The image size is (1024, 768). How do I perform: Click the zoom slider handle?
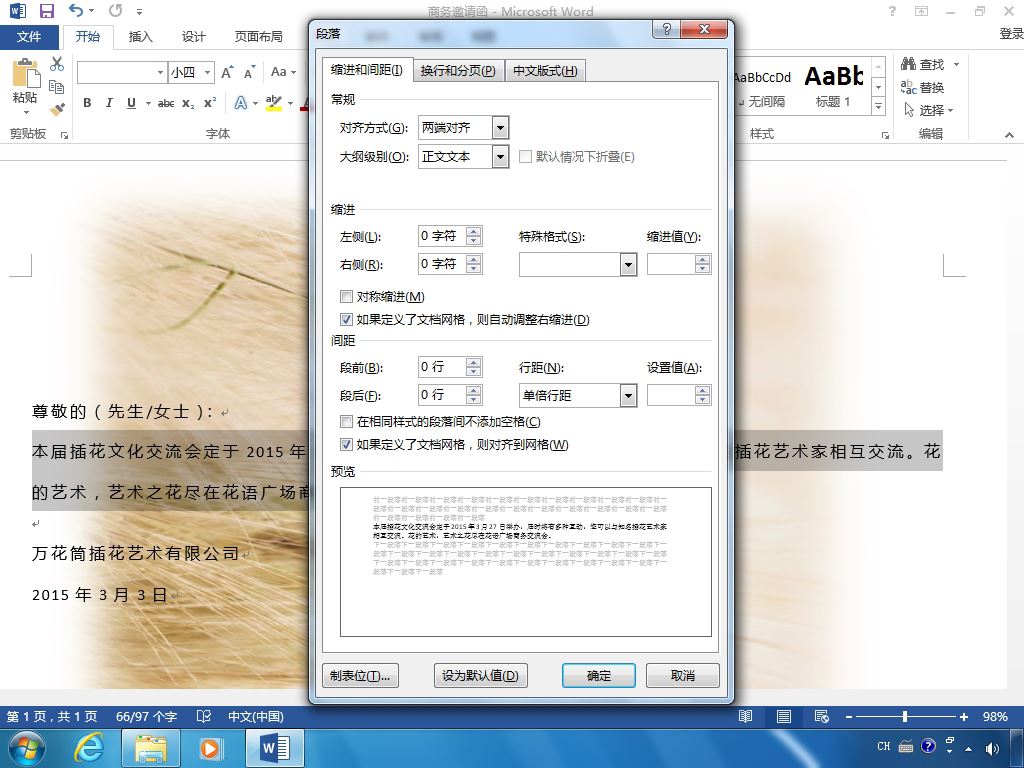[x=904, y=716]
